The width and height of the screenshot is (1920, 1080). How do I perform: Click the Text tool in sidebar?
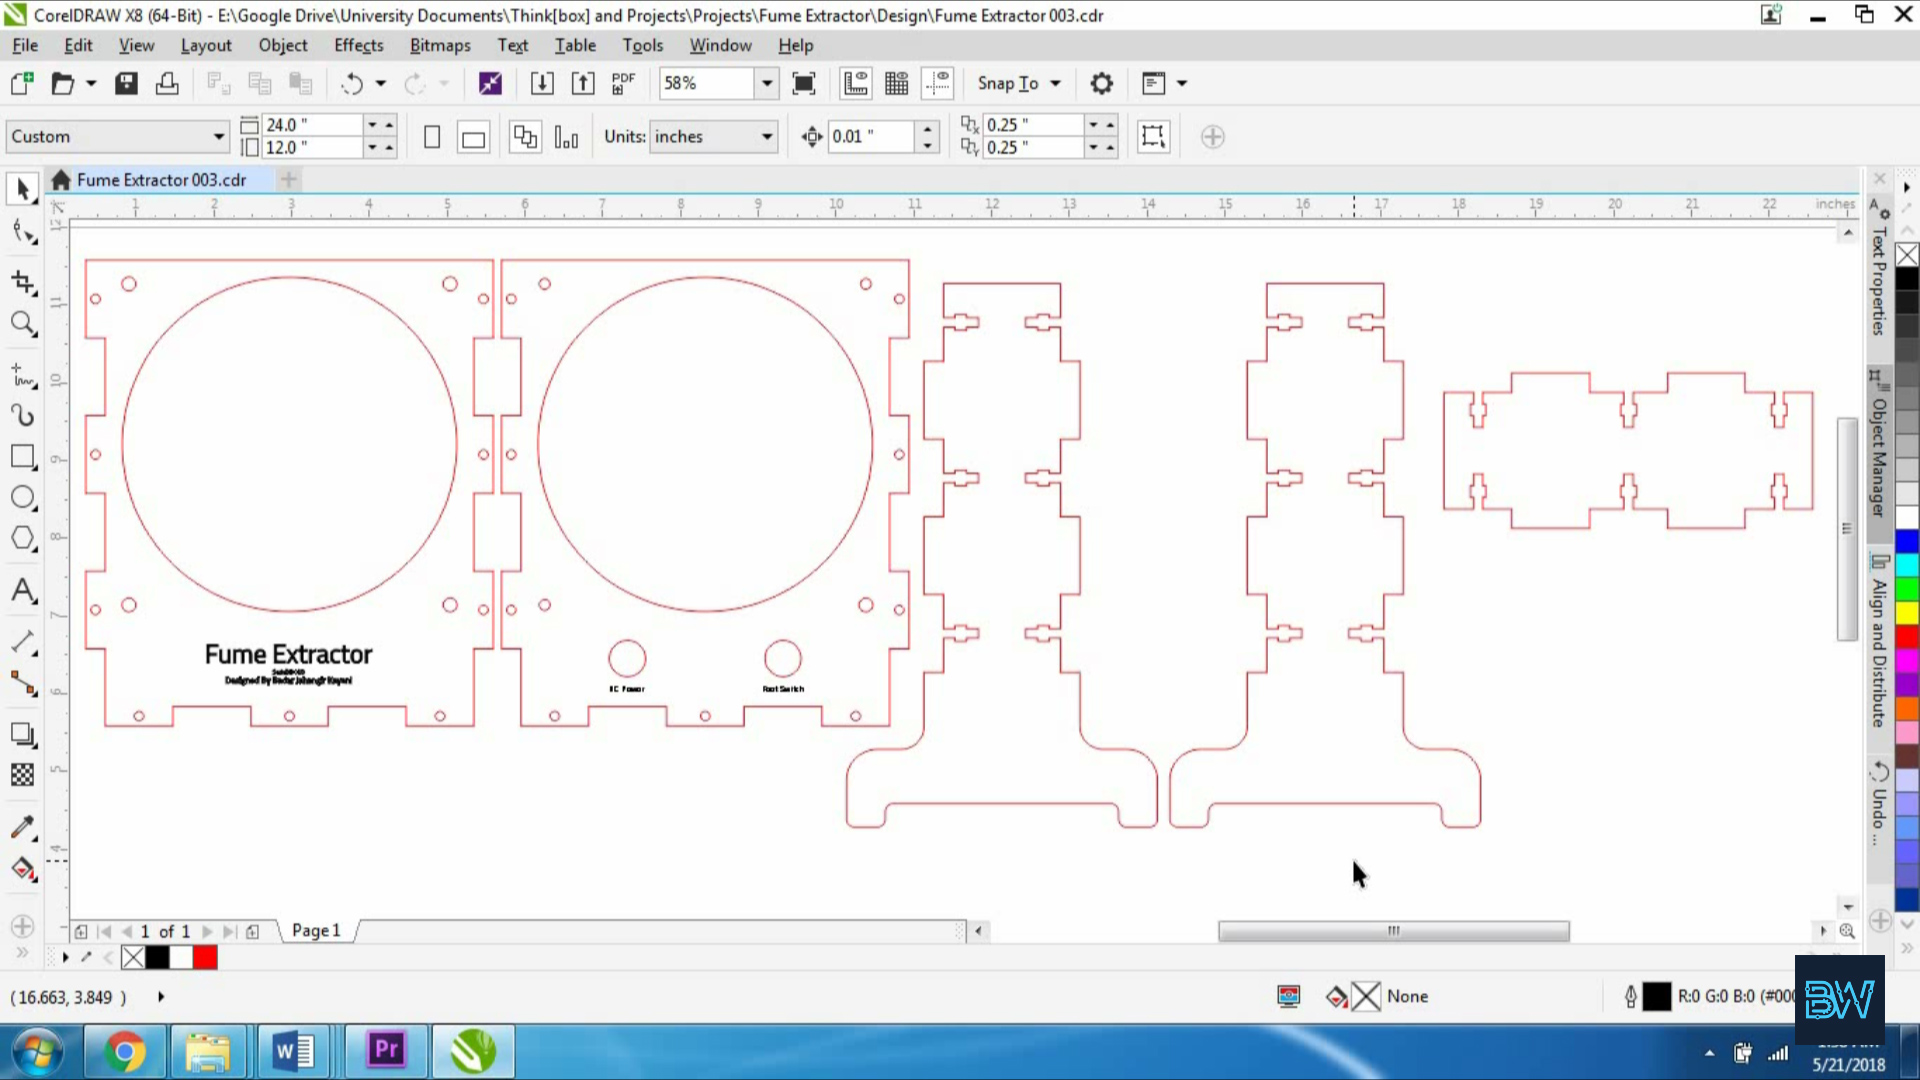click(24, 591)
